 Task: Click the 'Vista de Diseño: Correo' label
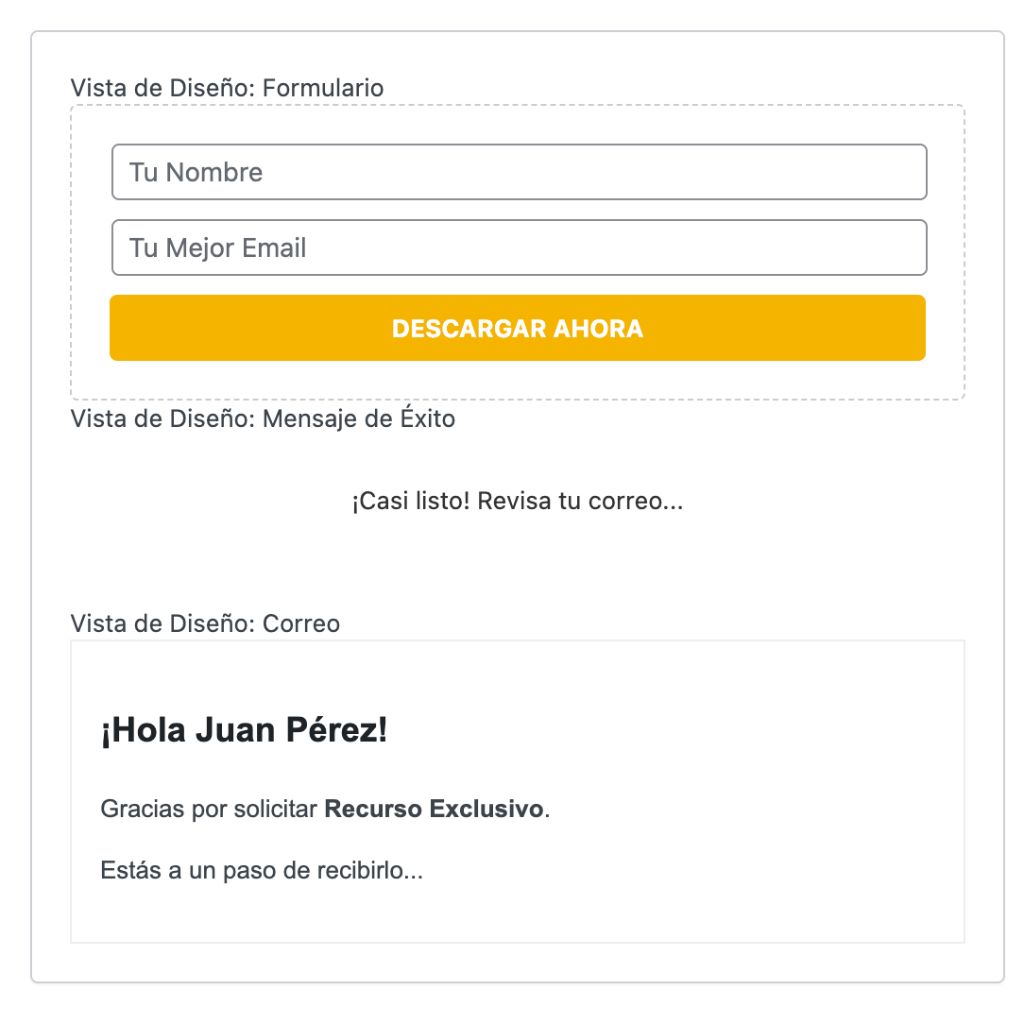click(x=205, y=624)
